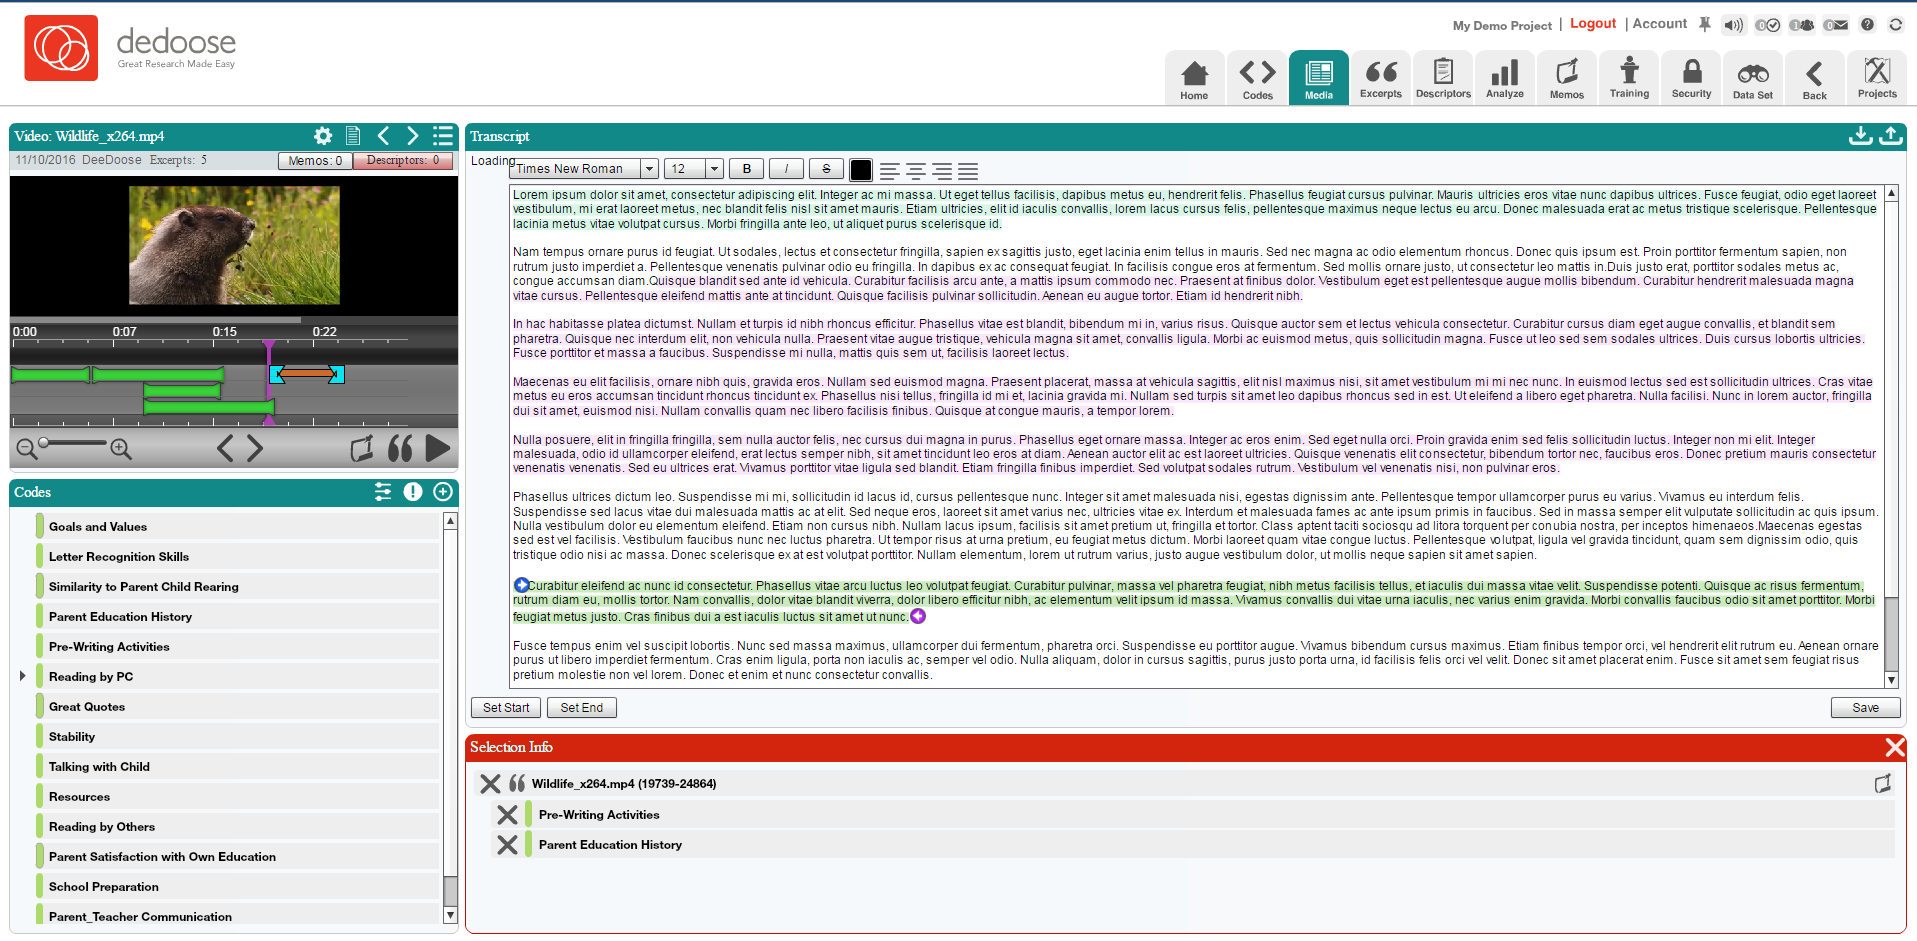Image resolution: width=1917 pixels, height=941 pixels.
Task: Click the Memos: 0 button
Action: (x=315, y=161)
